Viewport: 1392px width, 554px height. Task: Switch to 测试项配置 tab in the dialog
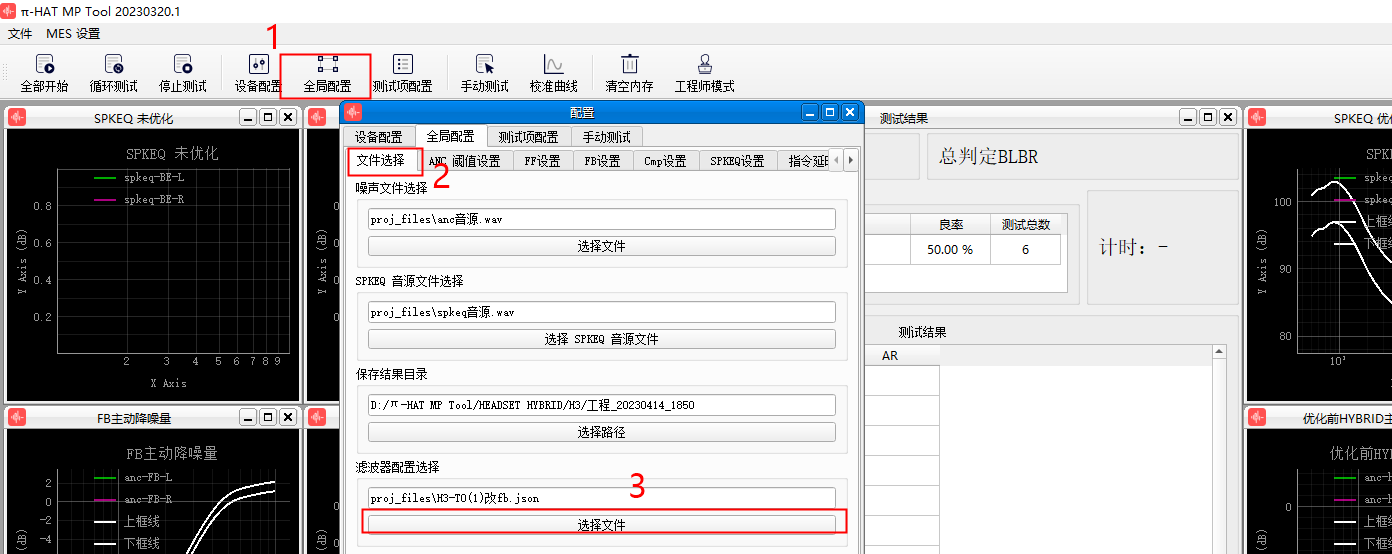point(529,137)
